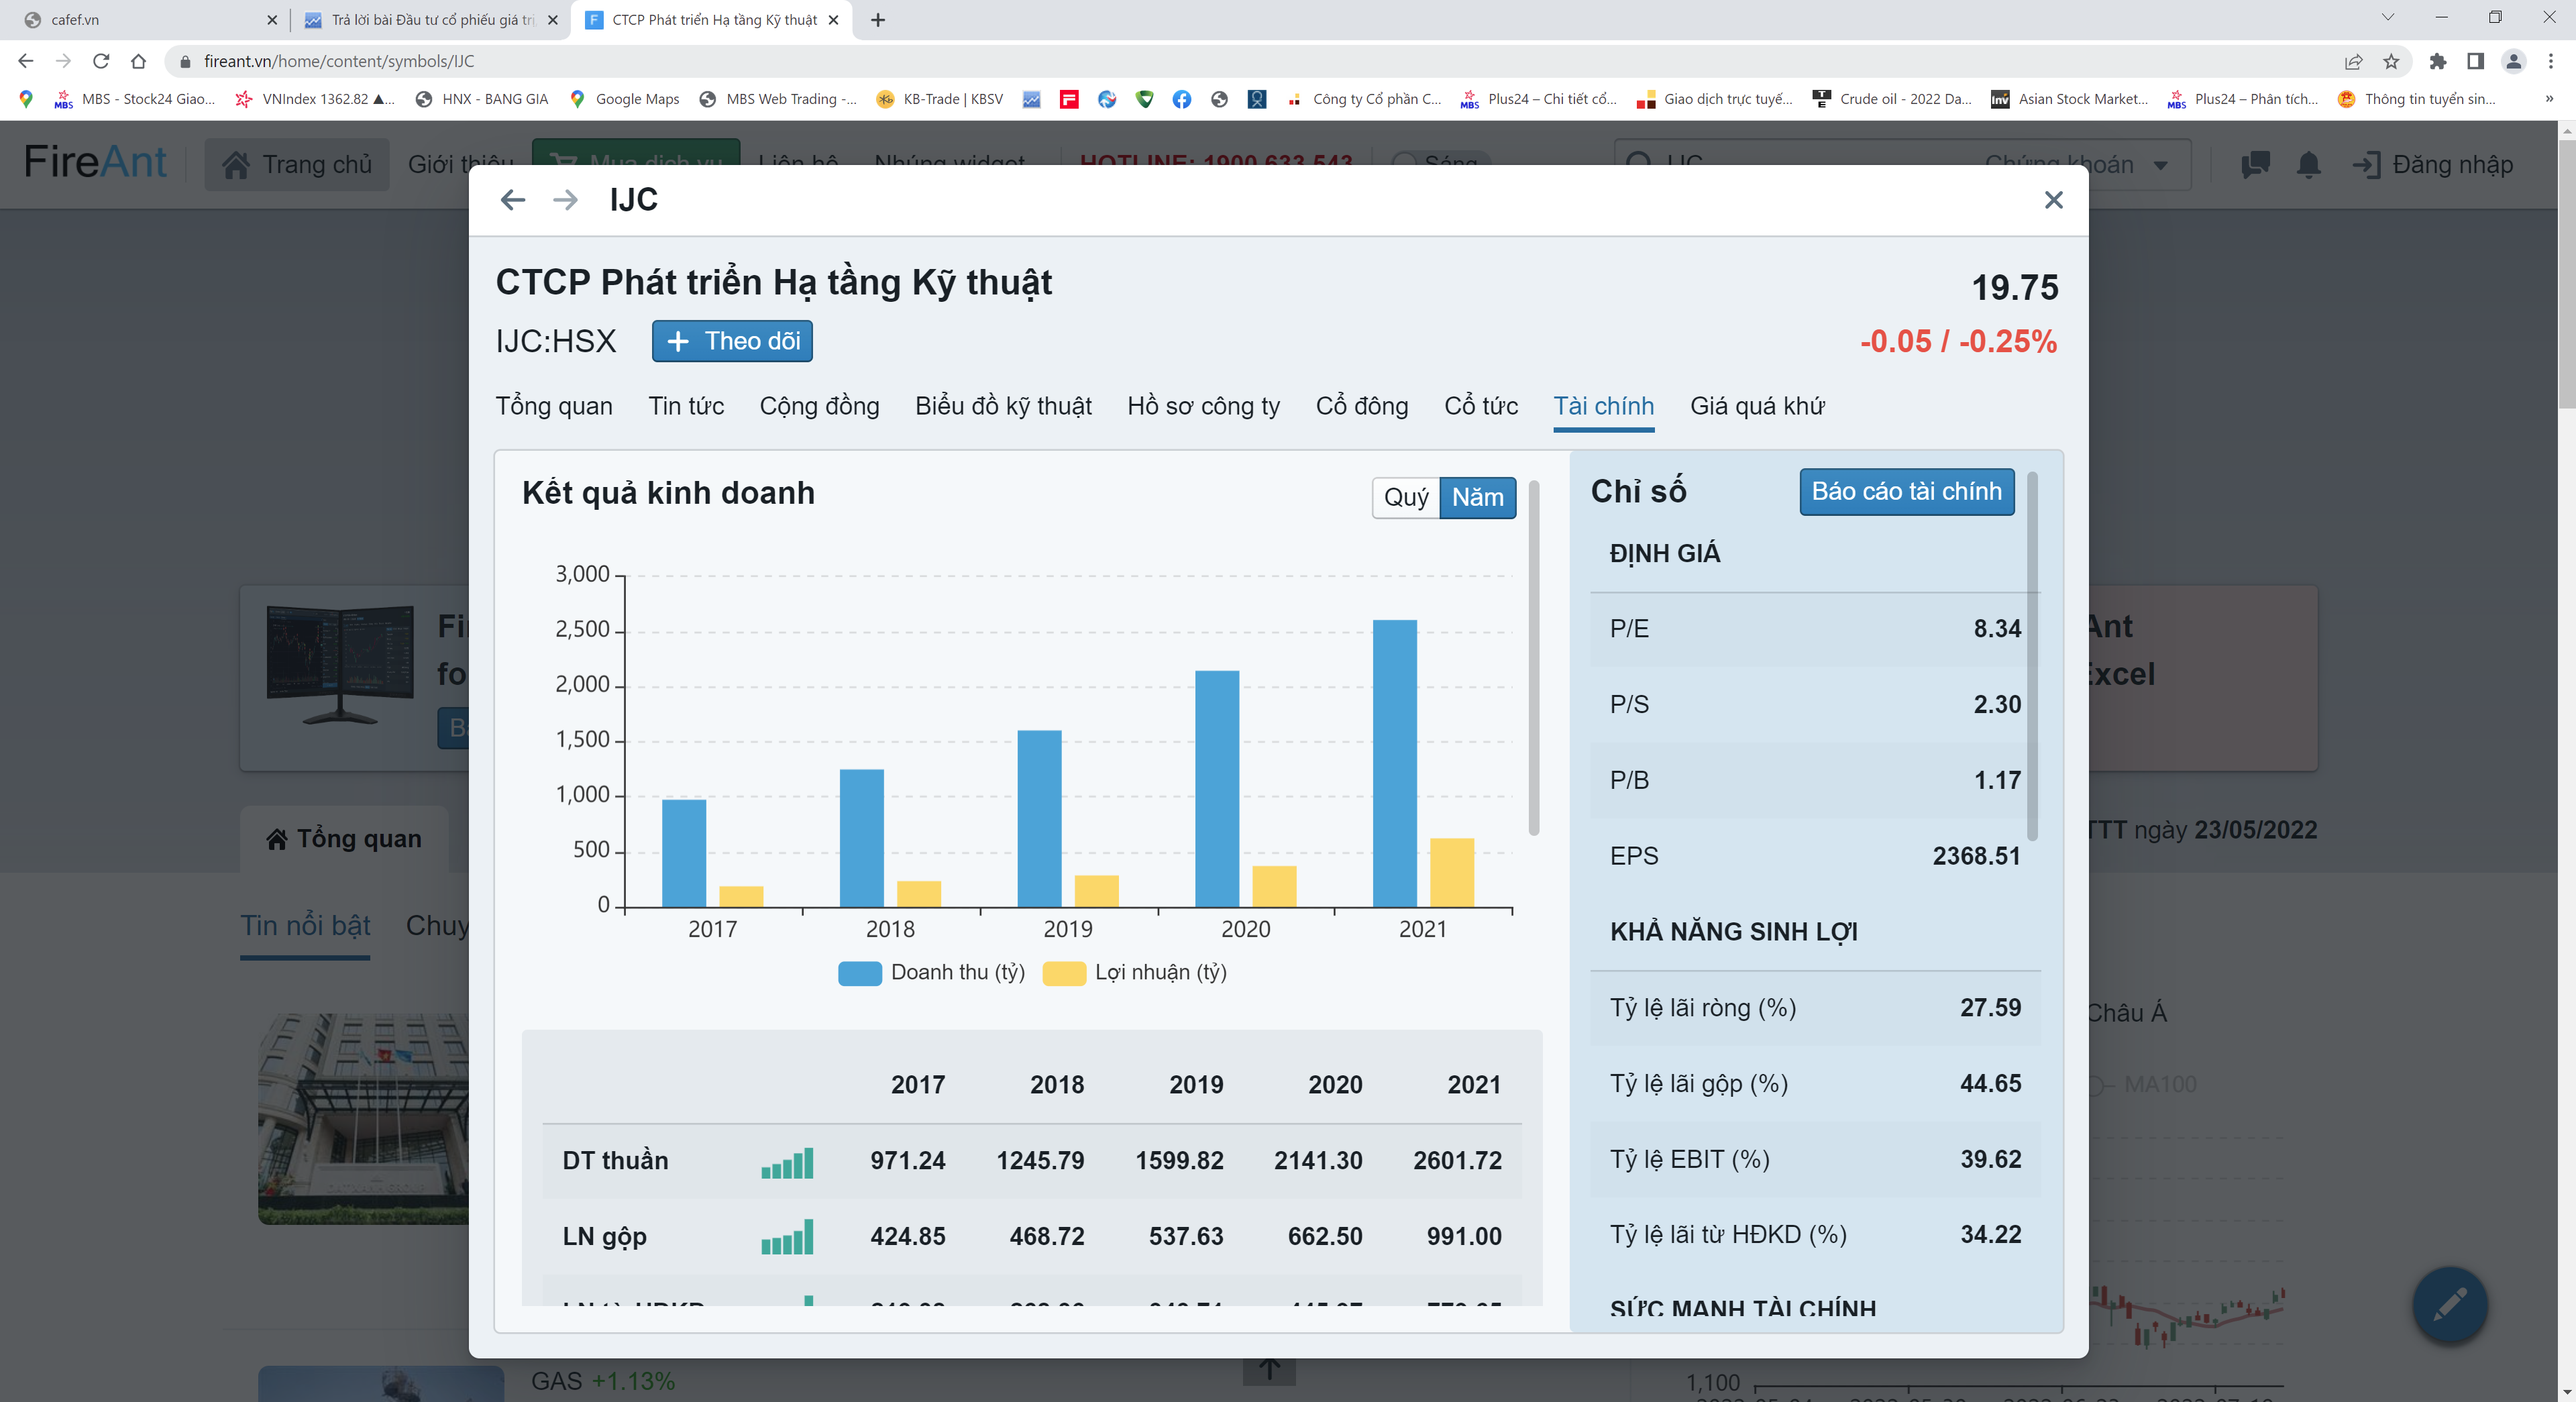This screenshot has width=2576, height=1402.
Task: Open the Cổ đông tab
Action: 1362,406
